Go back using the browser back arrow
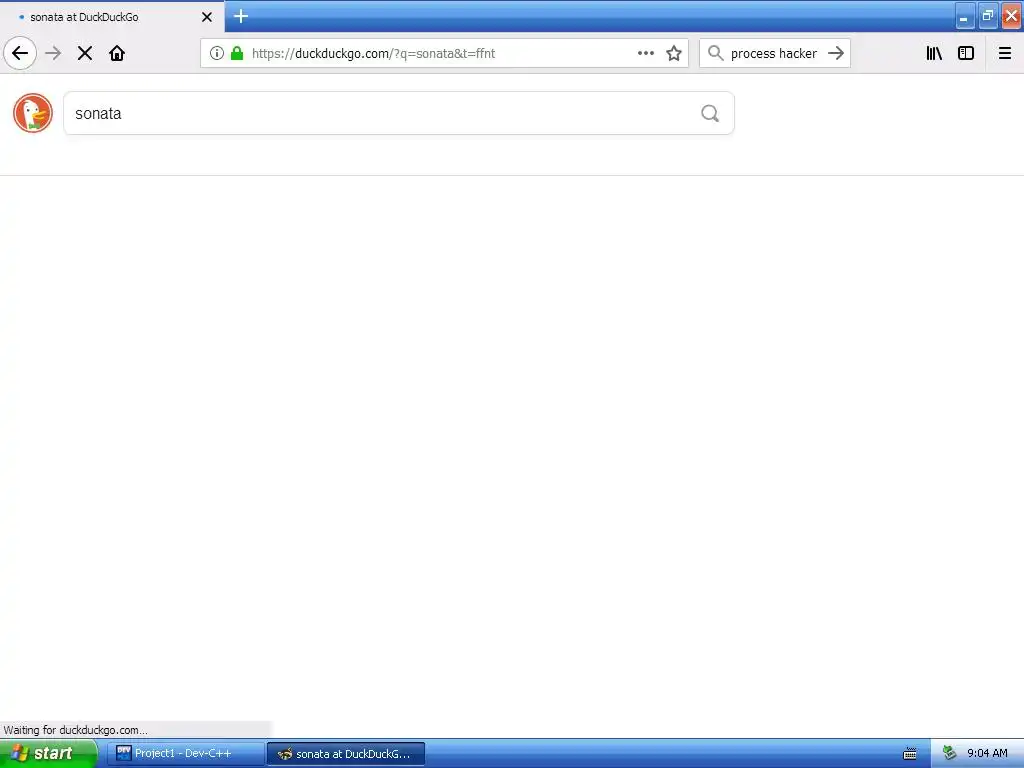Viewport: 1024px width, 768px height. pyautogui.click(x=20, y=53)
